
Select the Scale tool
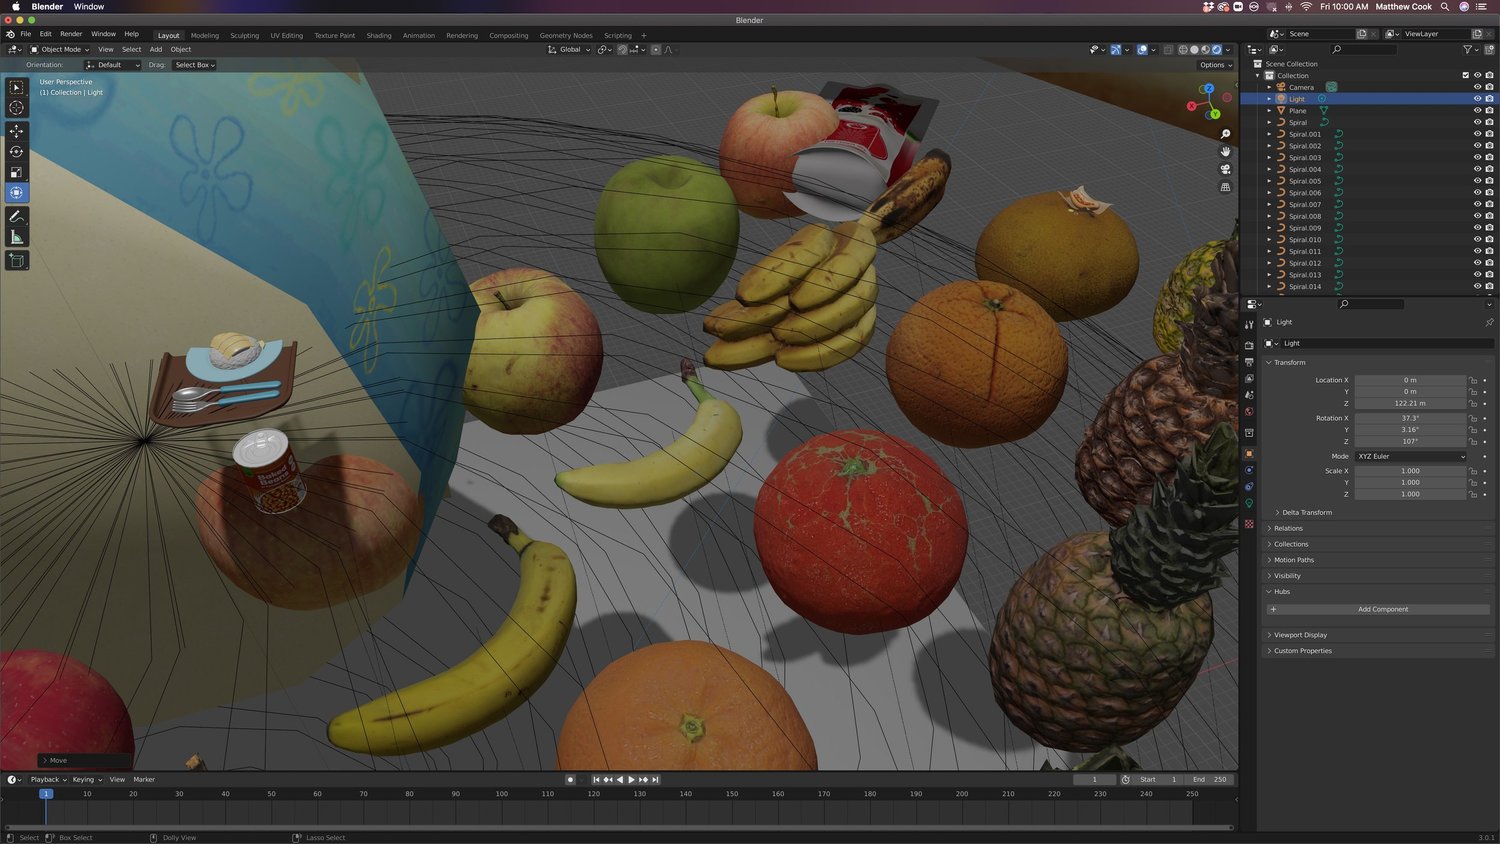17,172
